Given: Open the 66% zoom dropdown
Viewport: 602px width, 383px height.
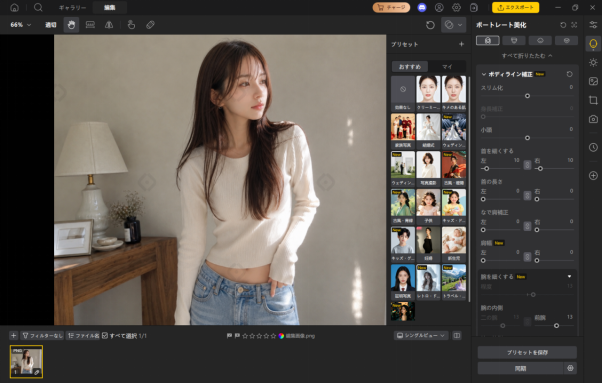Looking at the screenshot, I should coord(21,25).
